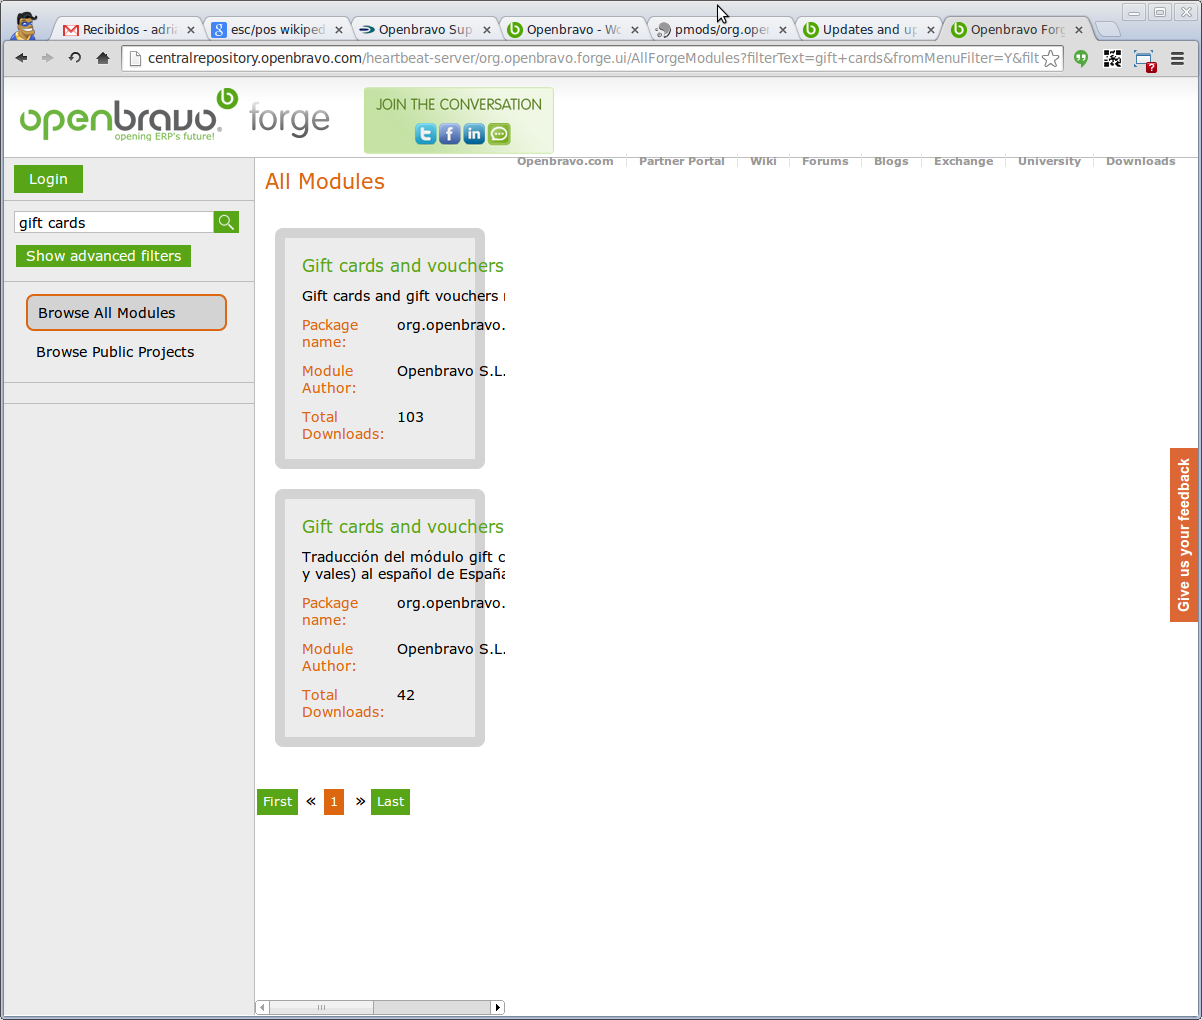The width and height of the screenshot is (1202, 1020).
Task: Open the LinkedIn social icon
Action: [474, 134]
